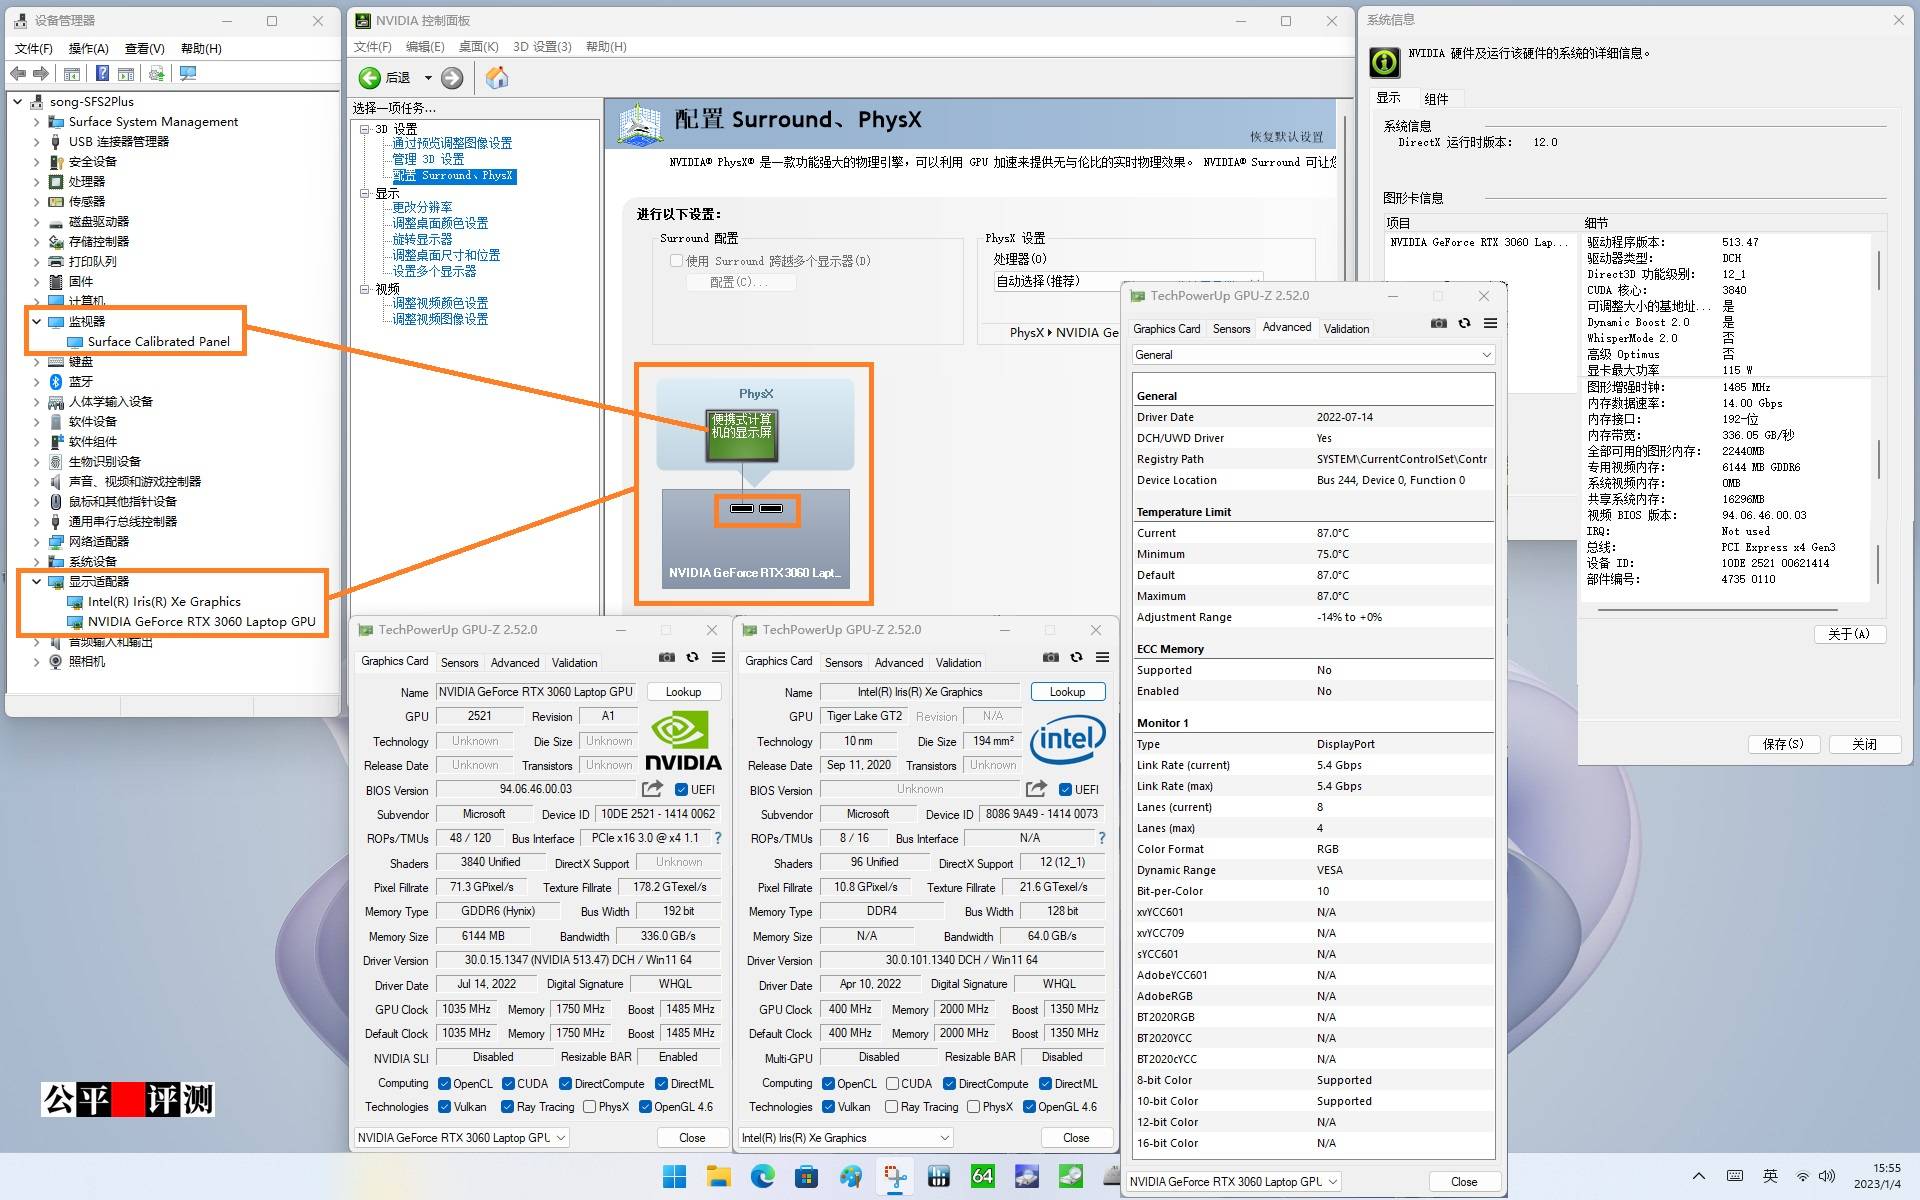The width and height of the screenshot is (1920, 1200).
Task: Open hamburger menu in RTX 3060 GPU-Z window
Action: (x=718, y=657)
